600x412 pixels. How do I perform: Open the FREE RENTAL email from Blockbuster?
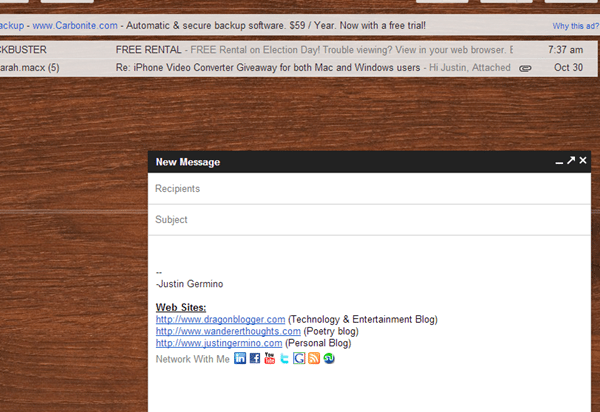coord(298,50)
